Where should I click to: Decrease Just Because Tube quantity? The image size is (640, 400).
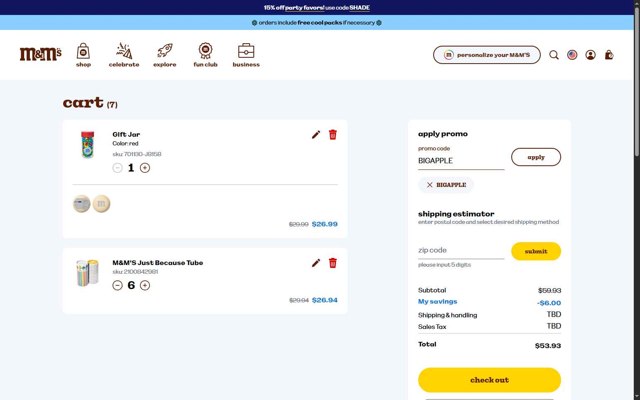117,285
